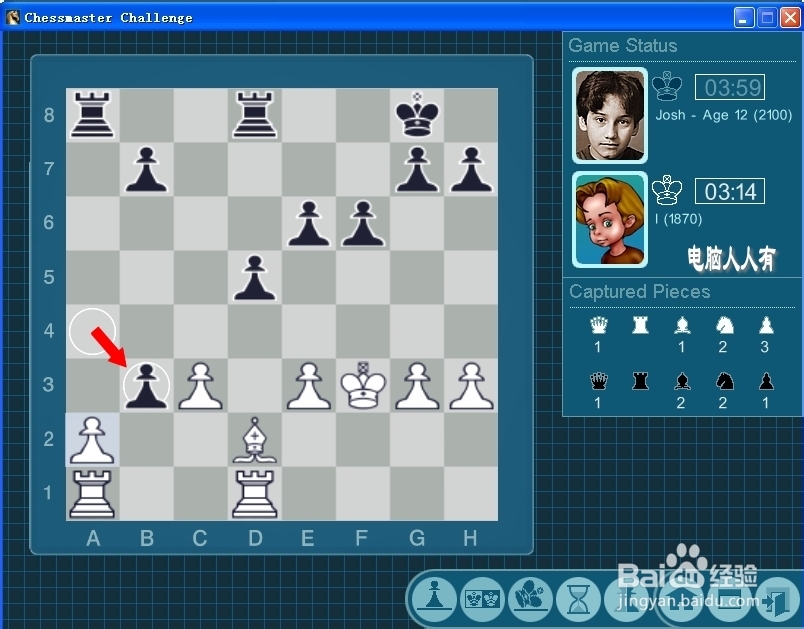Viewport: 804px width, 629px height.
Task: Click the player's 03:14 clock
Action: point(730,191)
